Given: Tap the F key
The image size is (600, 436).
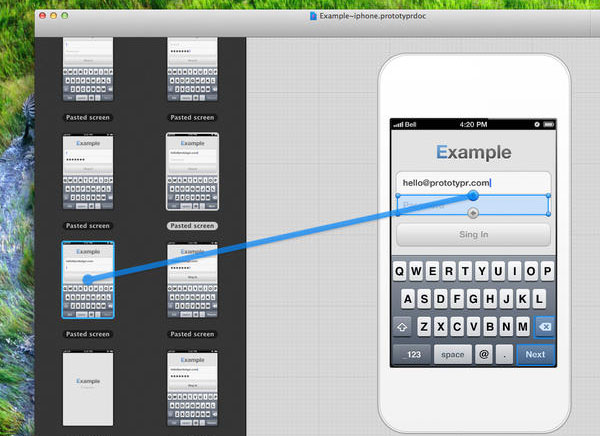Looking at the screenshot, I should point(457,299).
